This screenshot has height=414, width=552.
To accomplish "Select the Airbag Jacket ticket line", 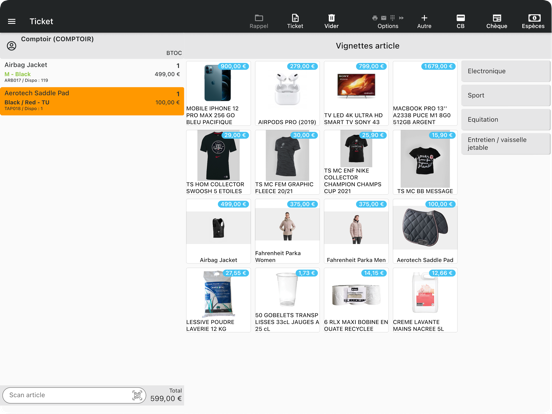I will (x=92, y=73).
